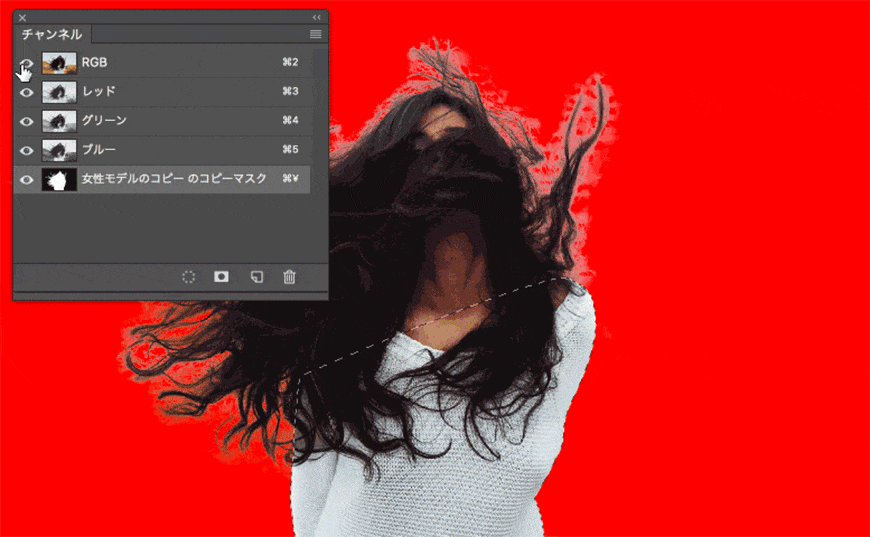Close the Channels panel
The image size is (870, 537).
point(22,18)
